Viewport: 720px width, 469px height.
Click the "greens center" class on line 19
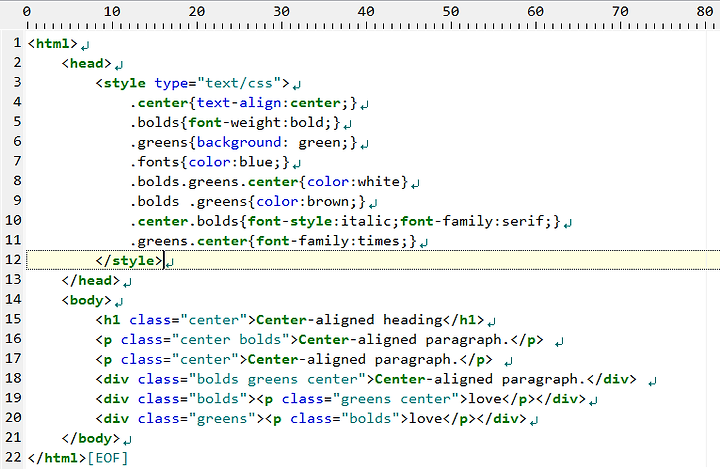click(x=395, y=399)
